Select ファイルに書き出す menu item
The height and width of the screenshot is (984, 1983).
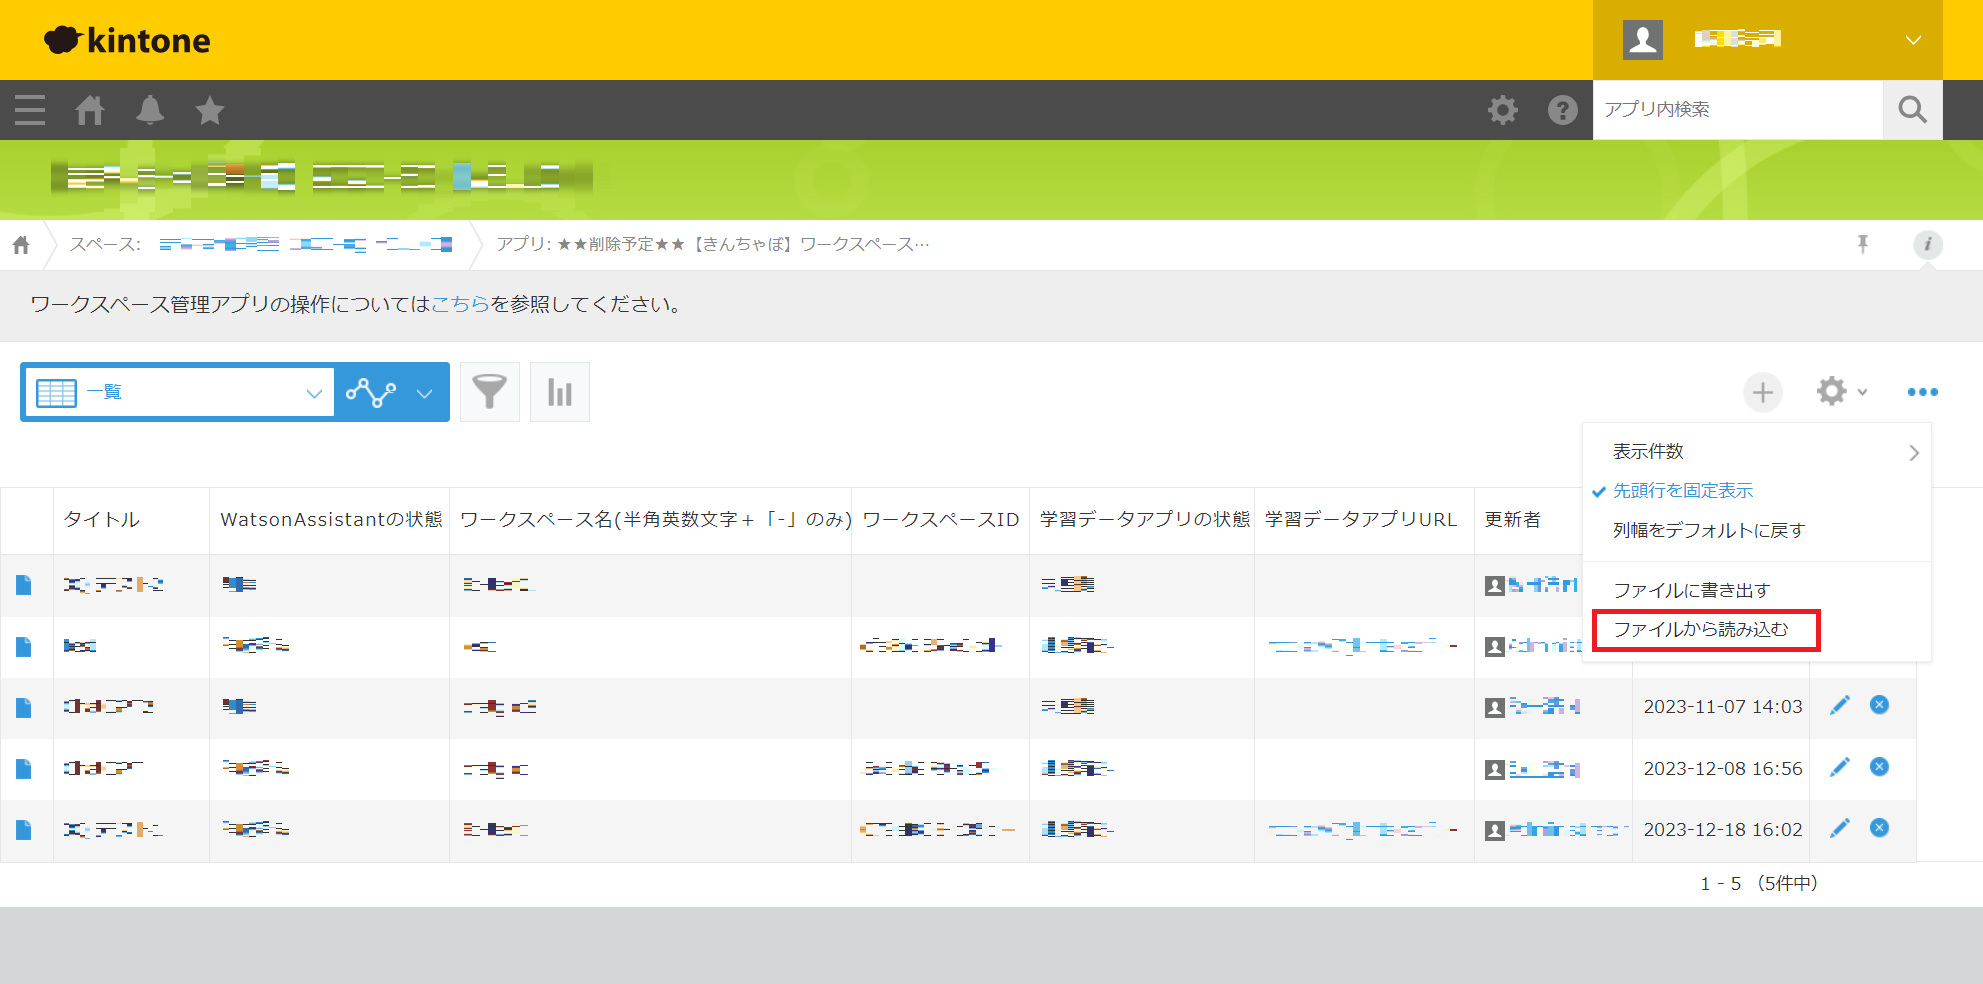[x=1692, y=590]
